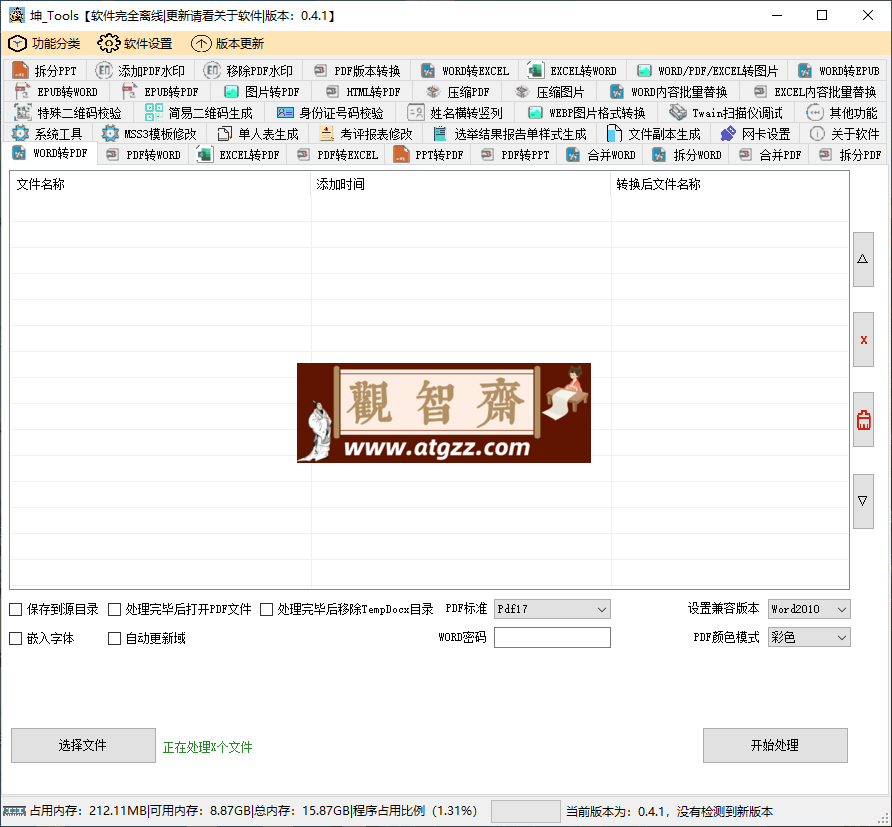Switch to PDF转PPT tab
Image resolution: width=892 pixels, height=827 pixels.
(x=515, y=155)
